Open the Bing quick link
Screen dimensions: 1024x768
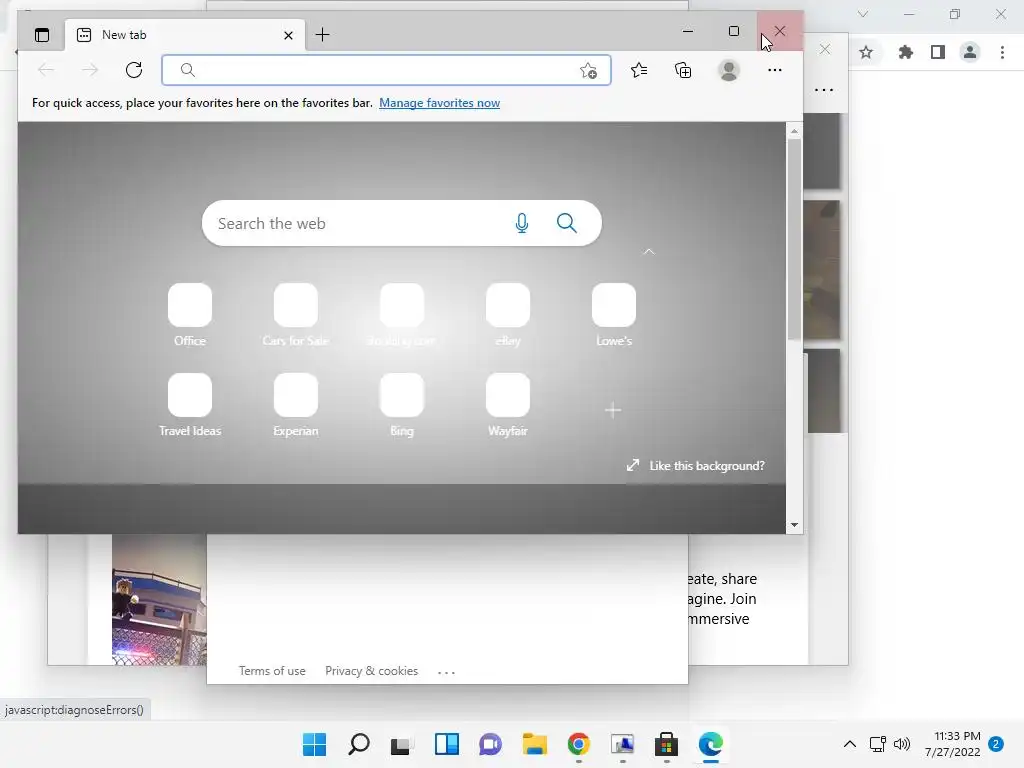[x=402, y=405]
